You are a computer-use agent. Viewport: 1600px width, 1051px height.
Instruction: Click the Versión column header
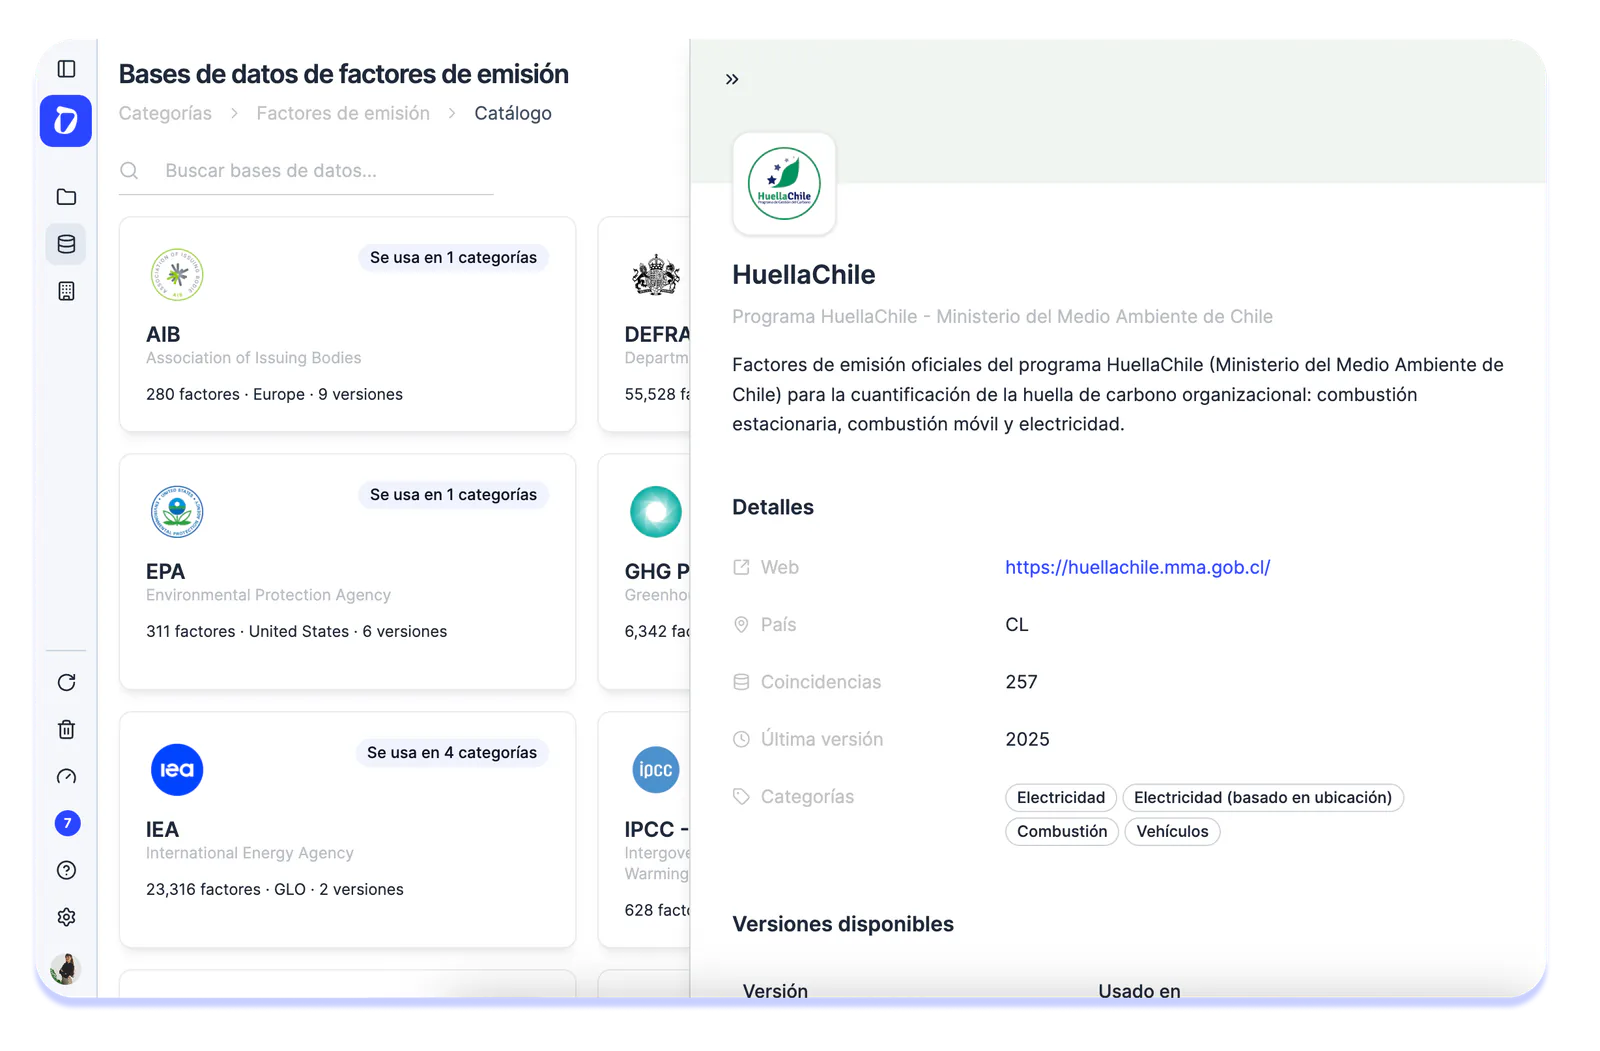tap(775, 990)
